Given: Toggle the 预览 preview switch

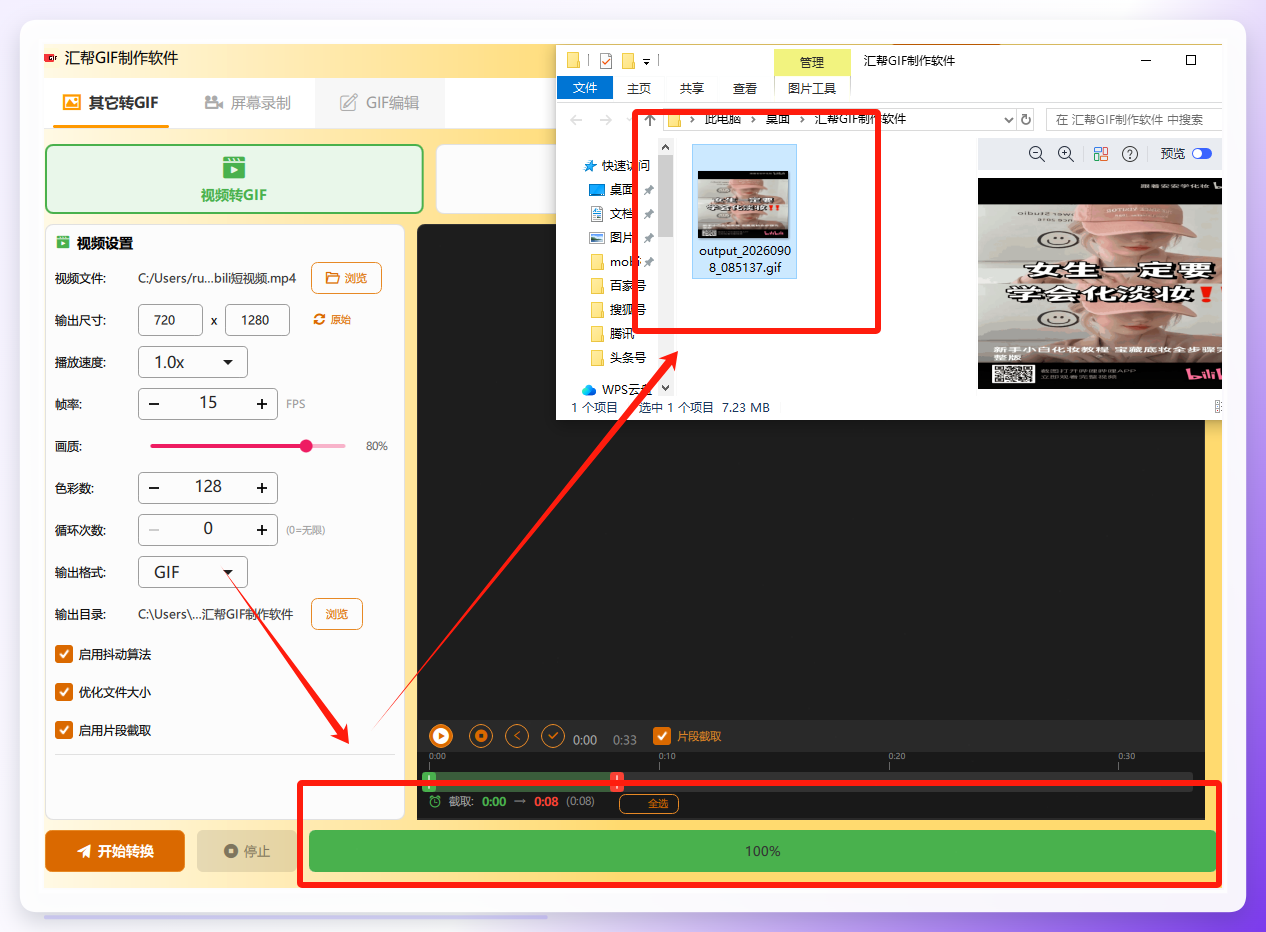Looking at the screenshot, I should pos(1201,154).
